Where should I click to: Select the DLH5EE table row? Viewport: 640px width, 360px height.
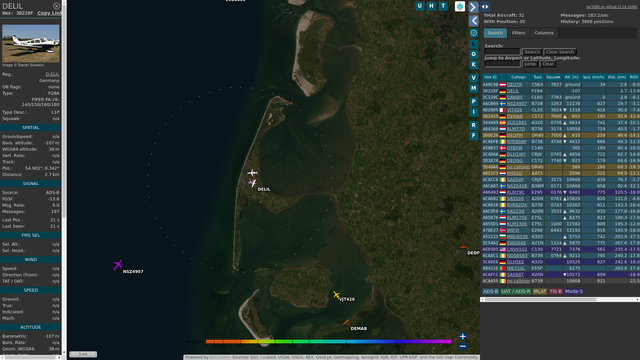[560, 262]
